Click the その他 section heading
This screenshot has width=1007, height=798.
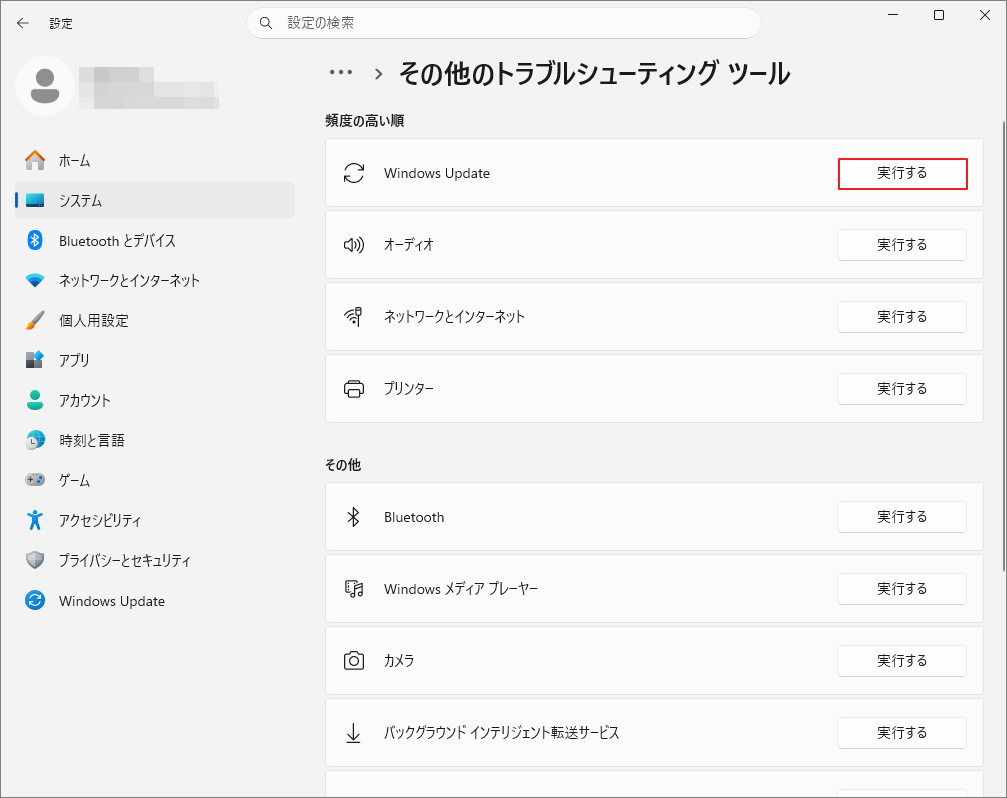343,465
